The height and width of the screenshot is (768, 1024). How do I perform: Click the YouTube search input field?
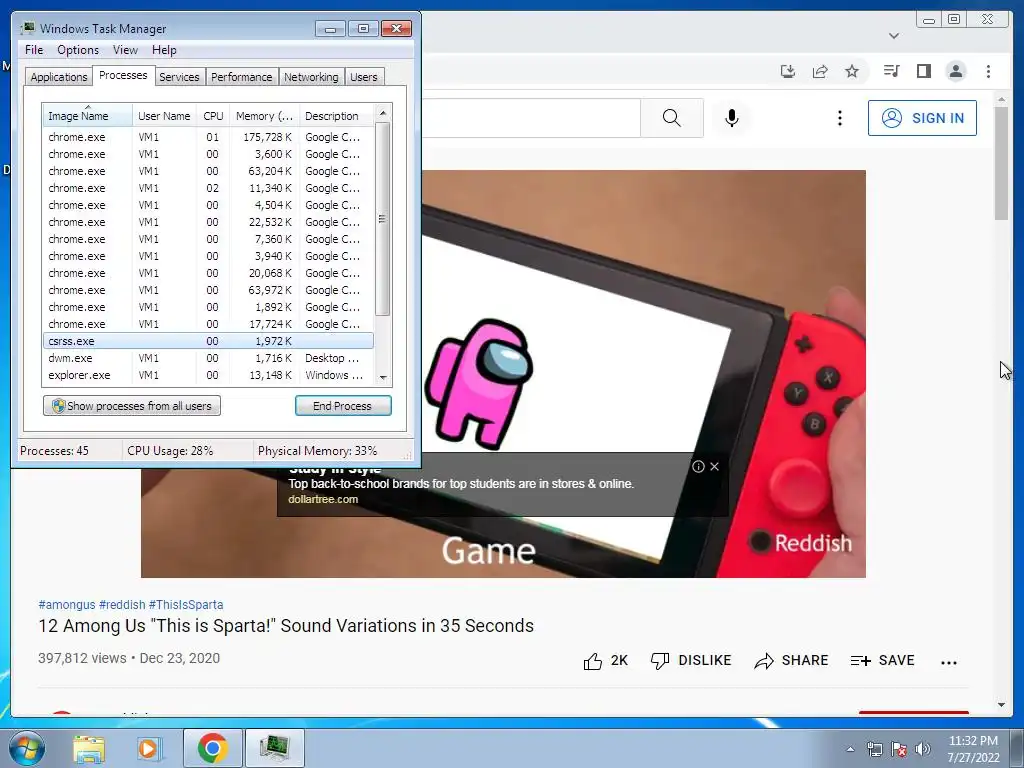point(530,118)
